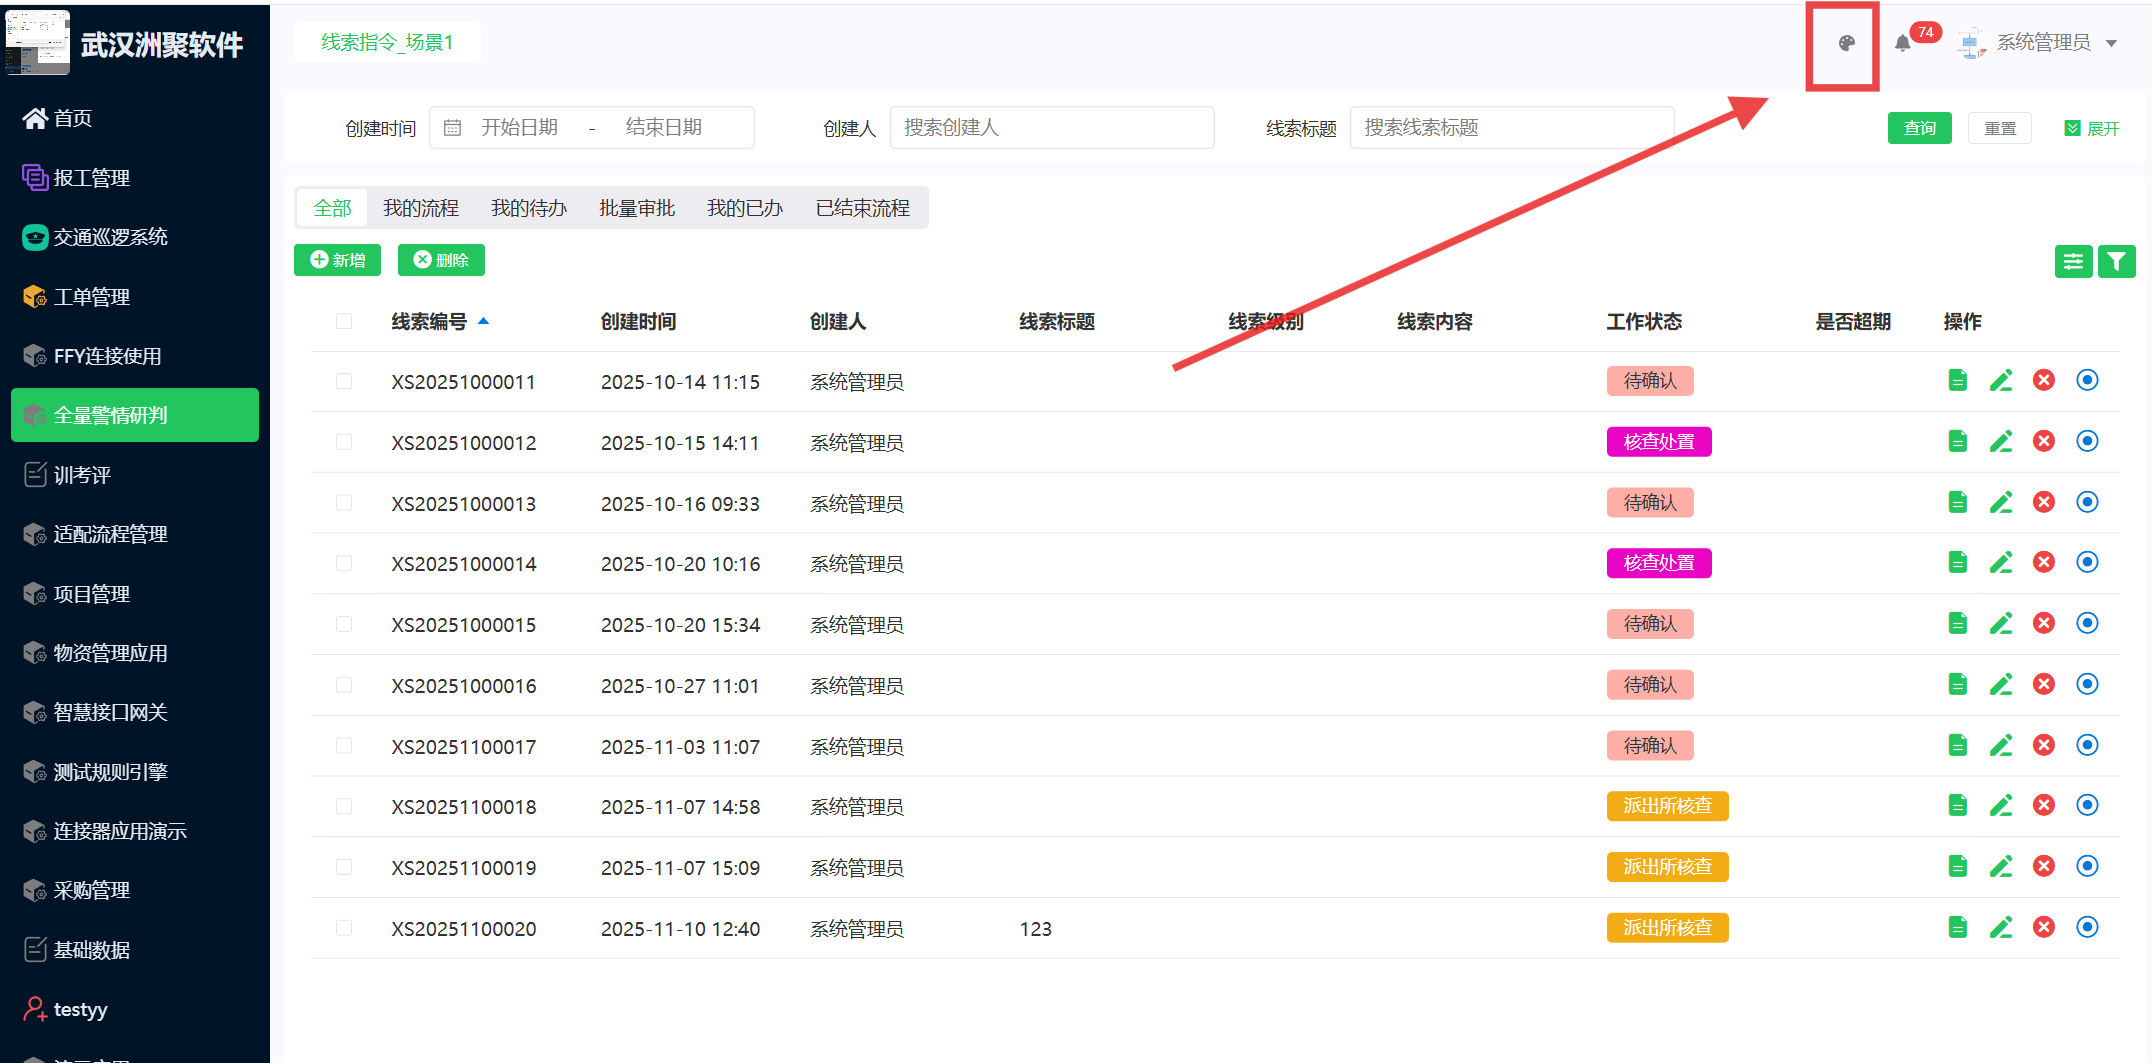Click the 核查处置 status tag for XS20251000012

point(1658,442)
